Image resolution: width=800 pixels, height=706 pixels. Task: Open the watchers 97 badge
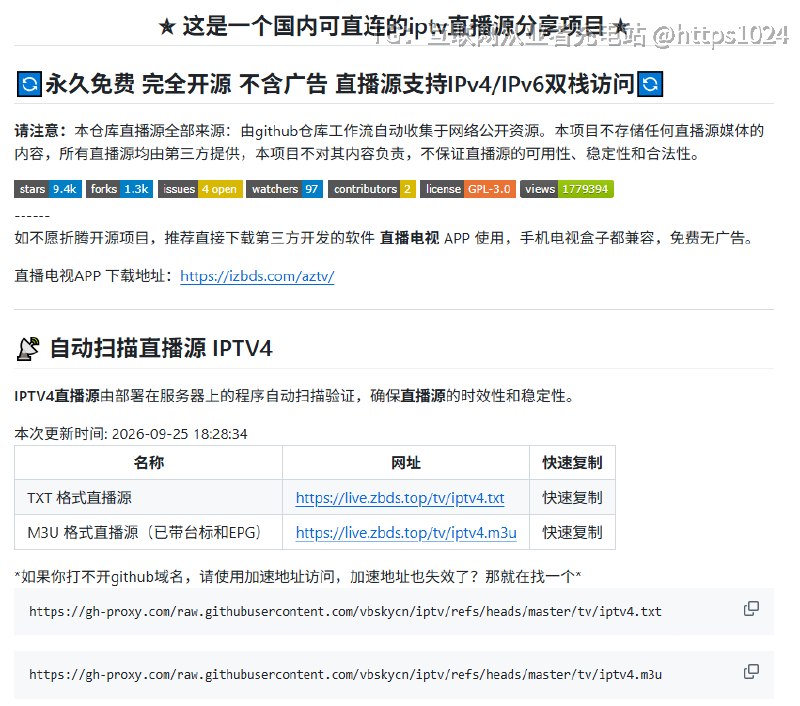(285, 189)
